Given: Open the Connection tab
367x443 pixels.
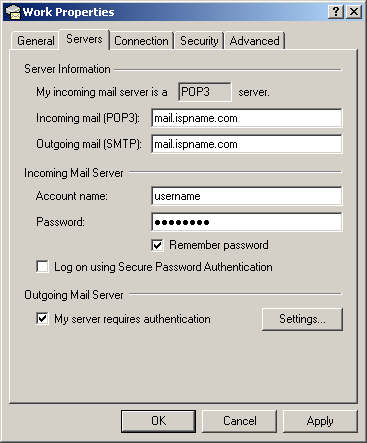Looking at the screenshot, I should (x=141, y=41).
